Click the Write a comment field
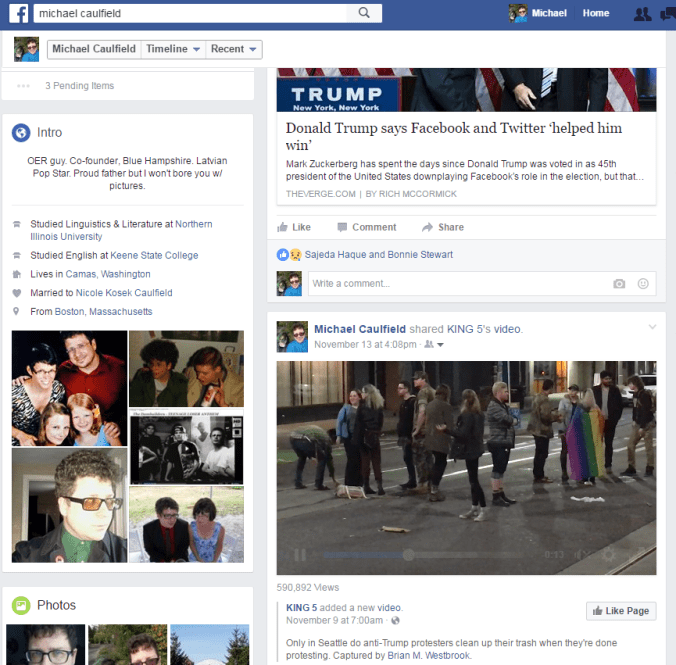676x665 pixels. pos(482,283)
